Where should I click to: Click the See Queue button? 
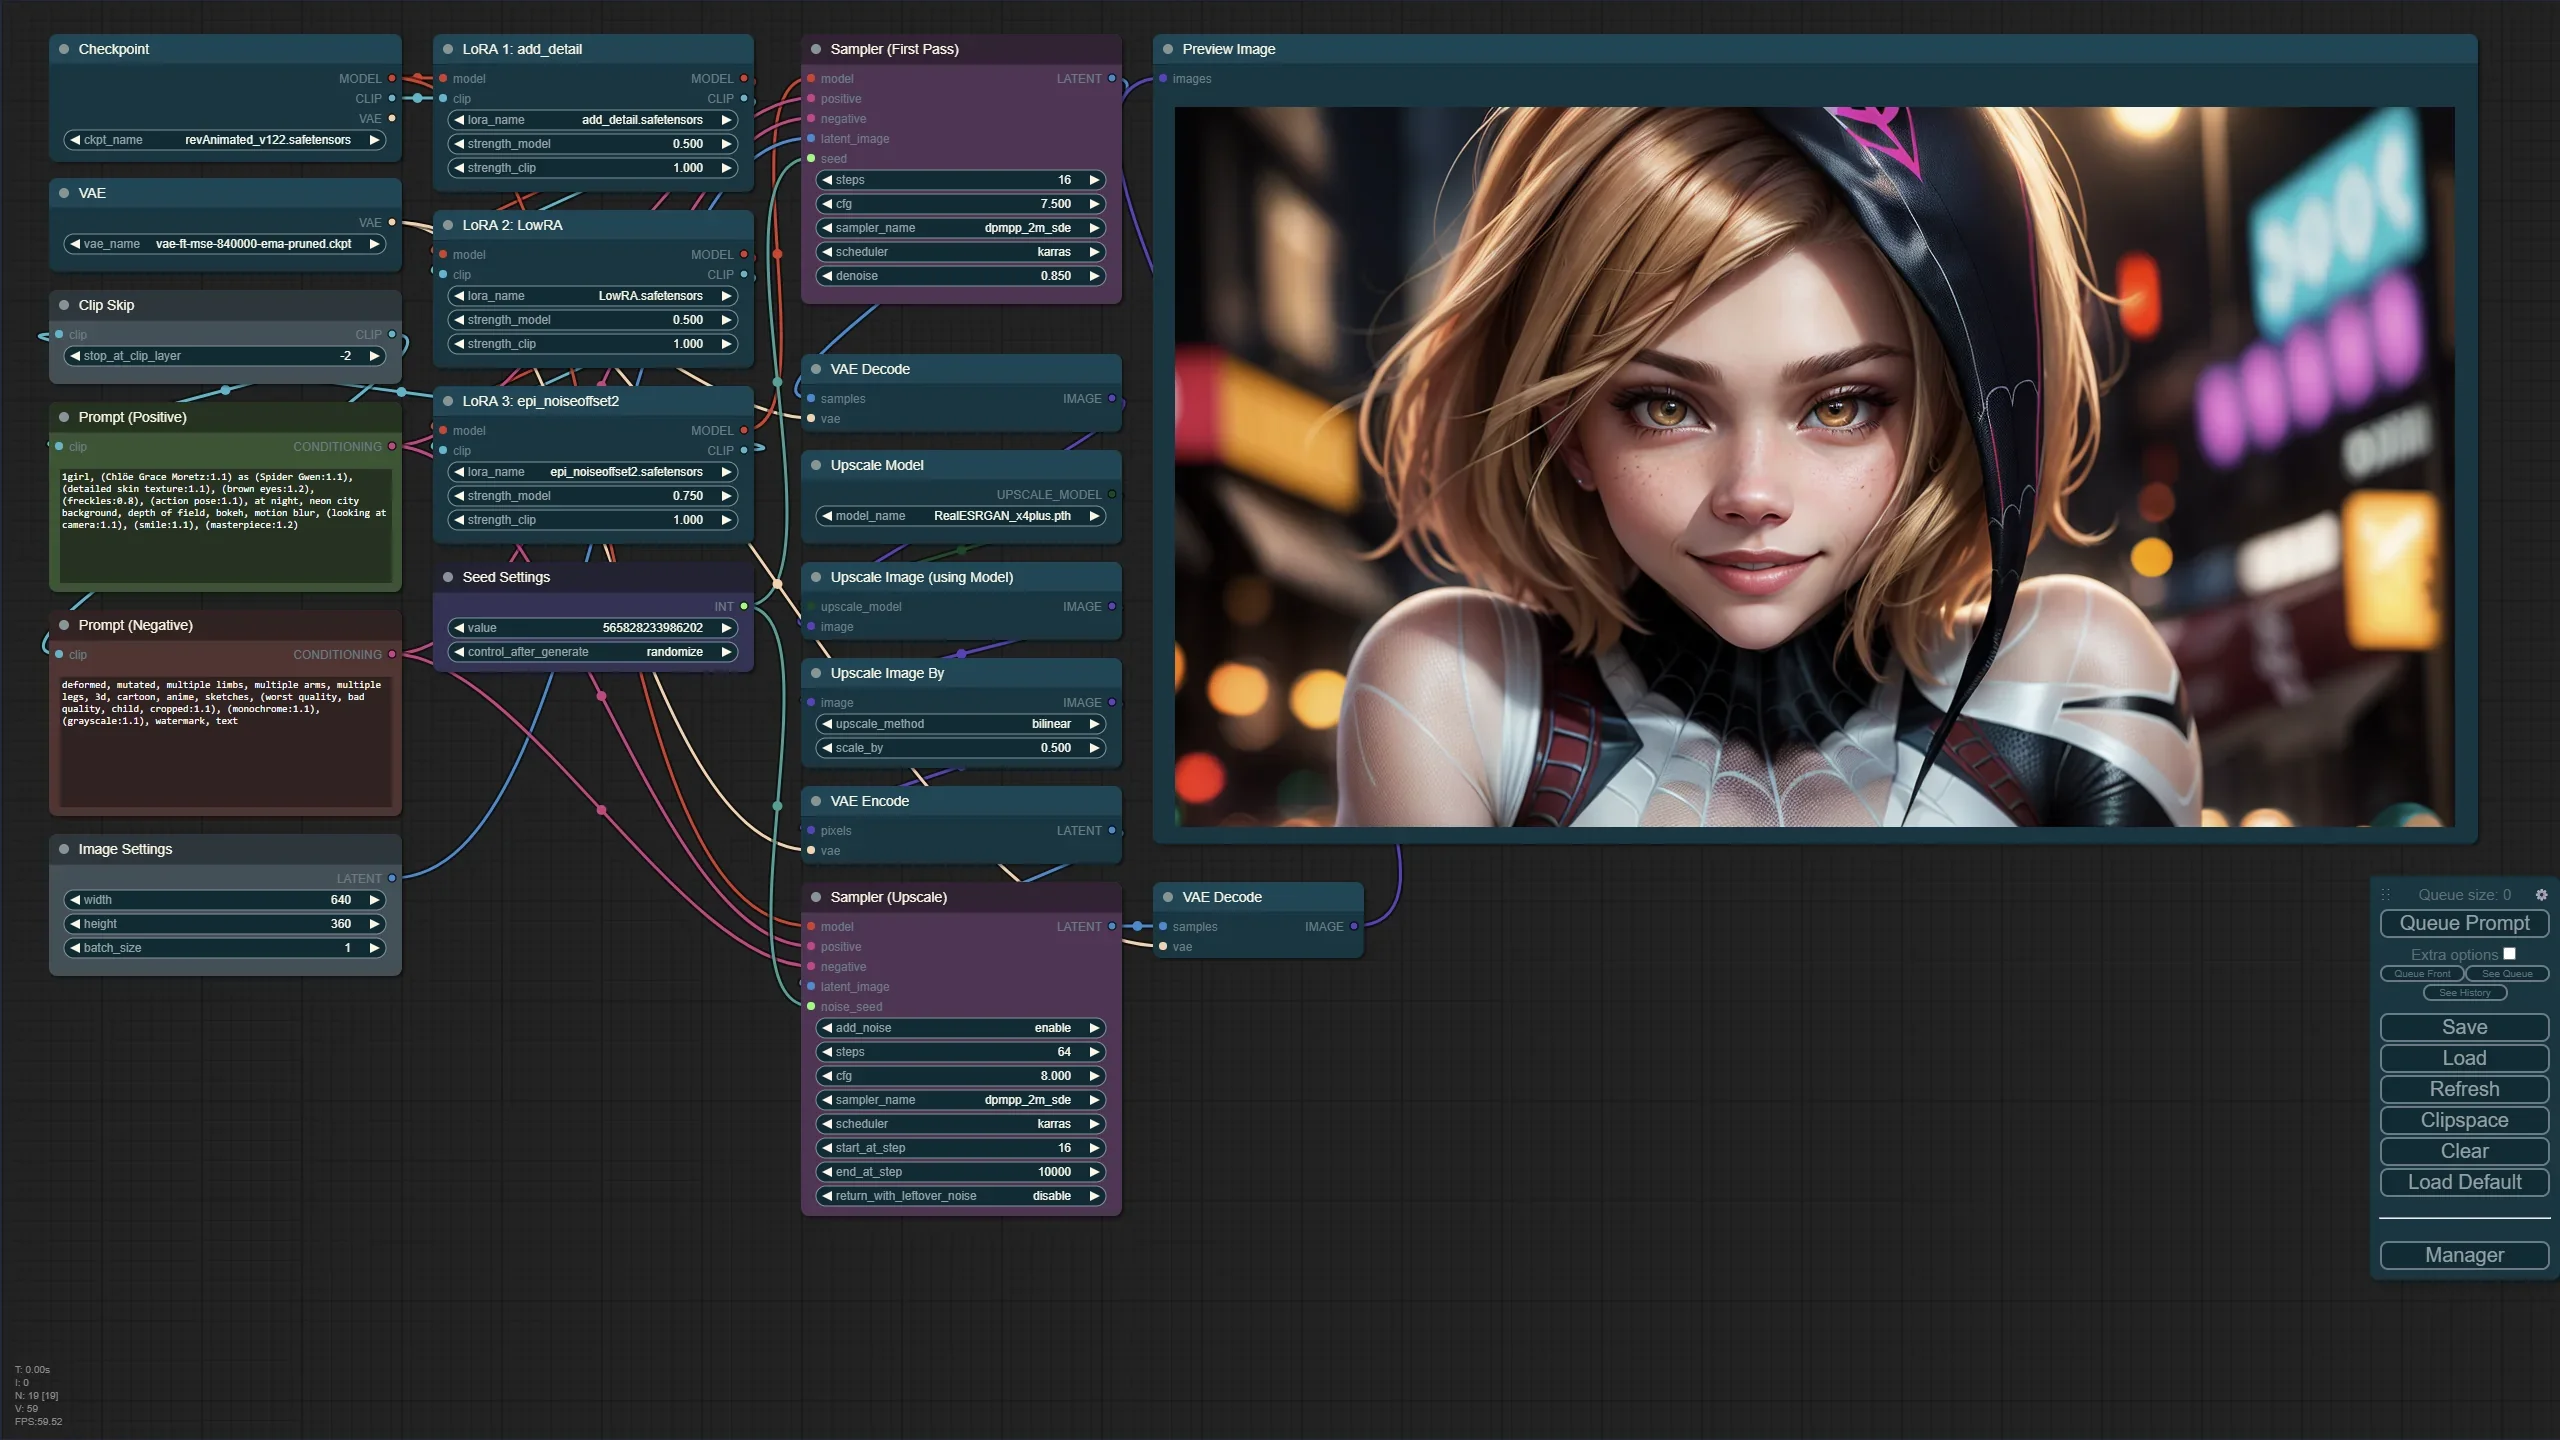coord(2506,974)
